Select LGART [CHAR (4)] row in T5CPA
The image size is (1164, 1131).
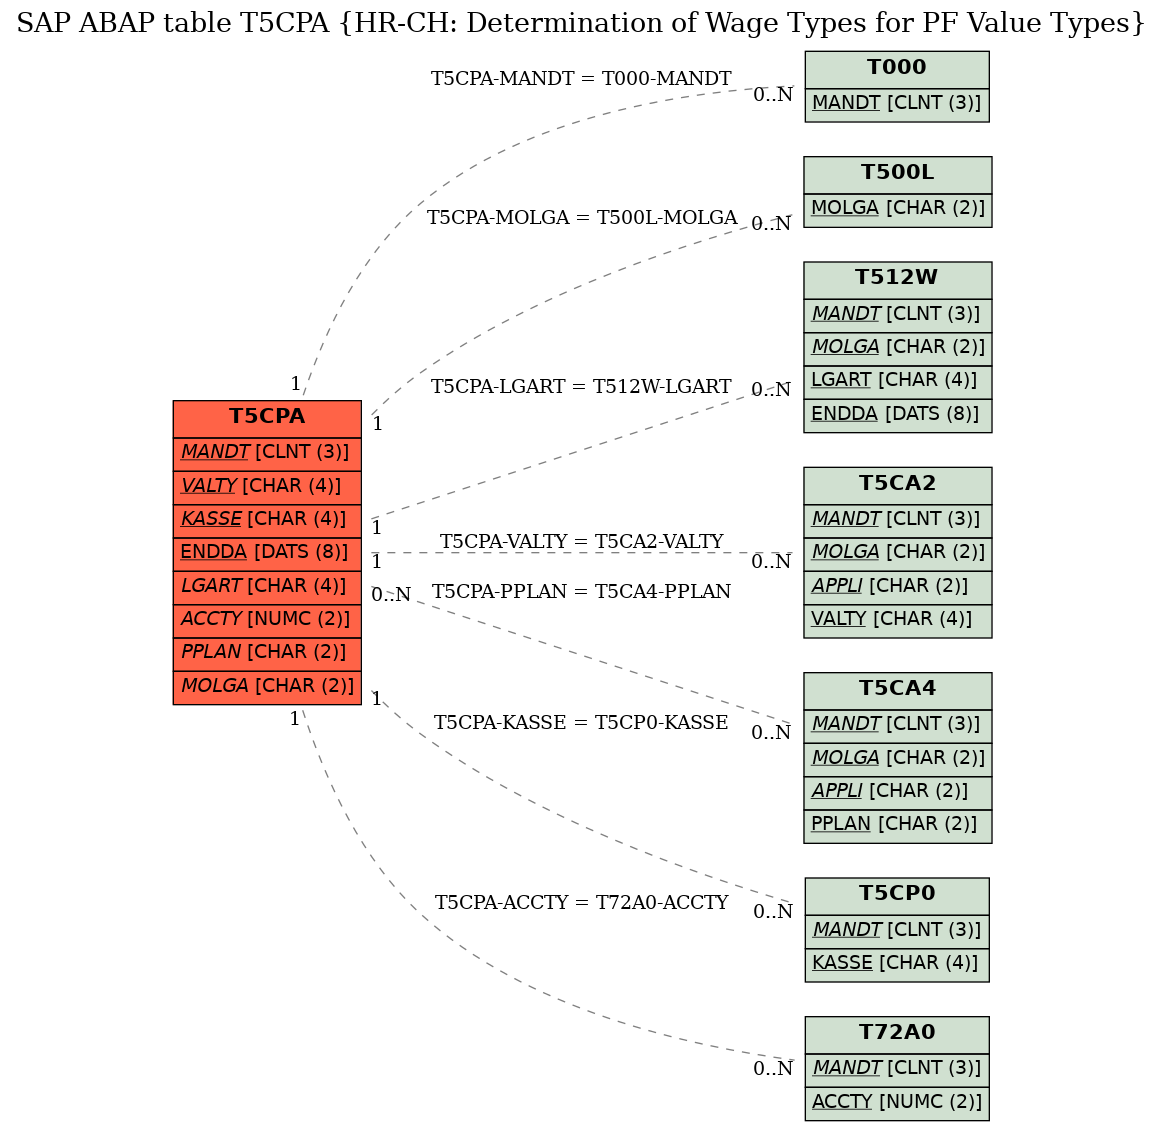point(267,586)
